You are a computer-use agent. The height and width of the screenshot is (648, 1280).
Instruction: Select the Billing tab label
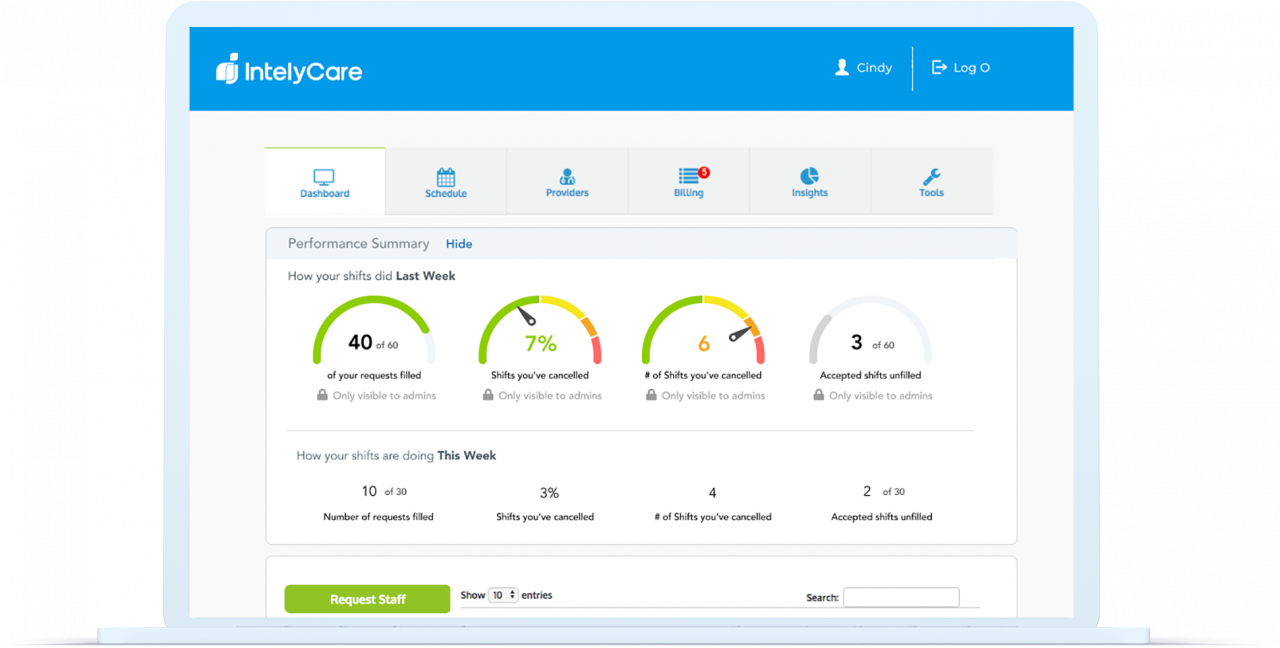point(689,193)
